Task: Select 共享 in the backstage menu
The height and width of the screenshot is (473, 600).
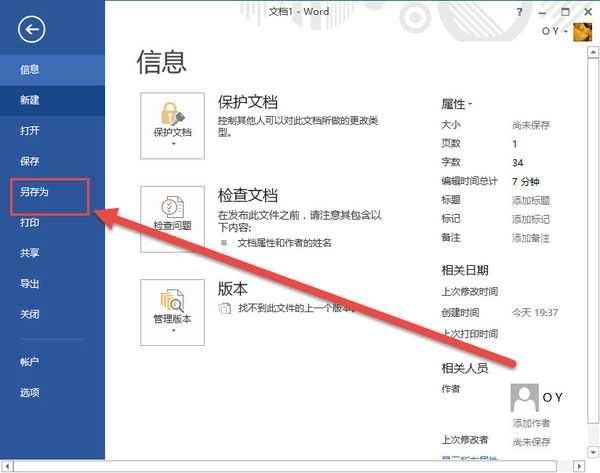Action: 52,253
